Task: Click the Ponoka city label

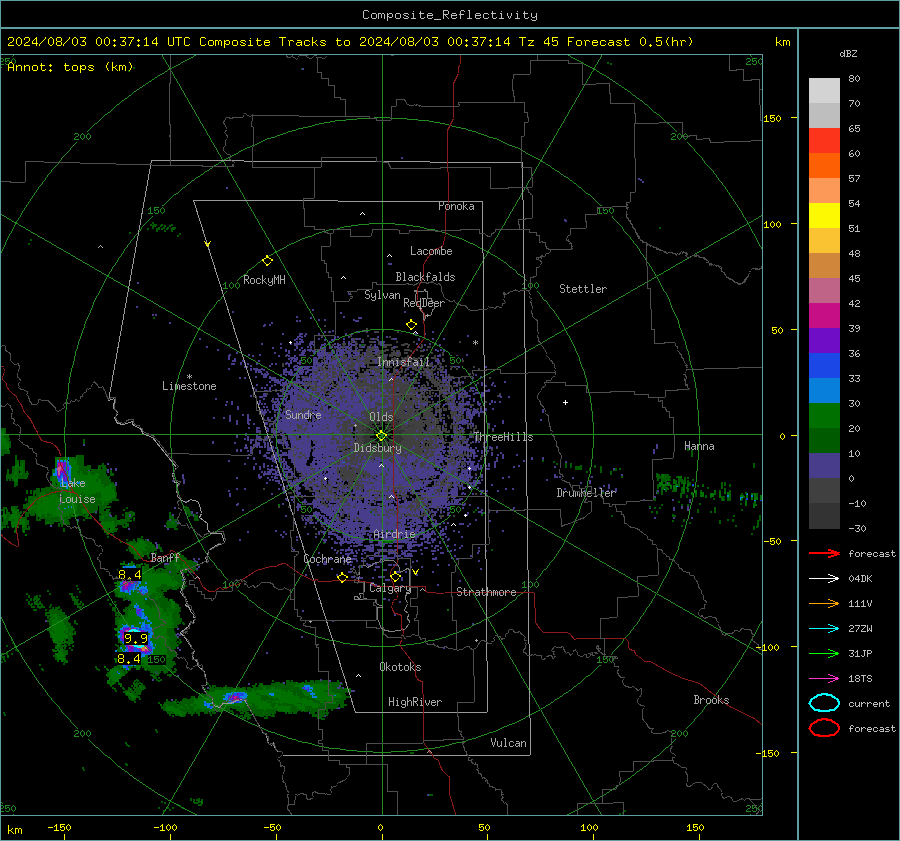Action: pyautogui.click(x=456, y=206)
